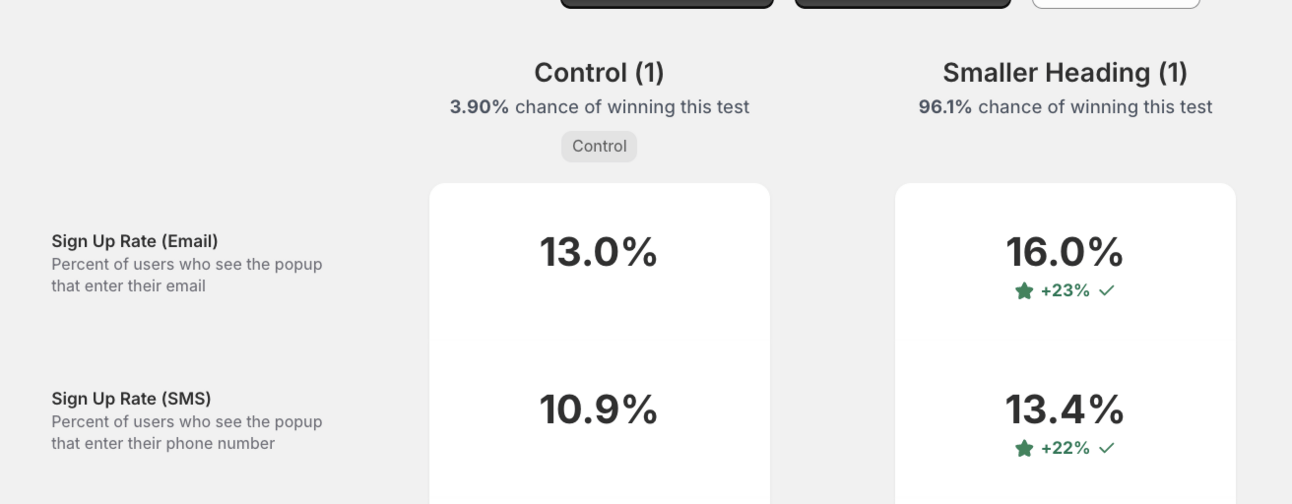Click the 96.1% chance of winning text
This screenshot has height=504, width=1292.
[x=1065, y=107]
